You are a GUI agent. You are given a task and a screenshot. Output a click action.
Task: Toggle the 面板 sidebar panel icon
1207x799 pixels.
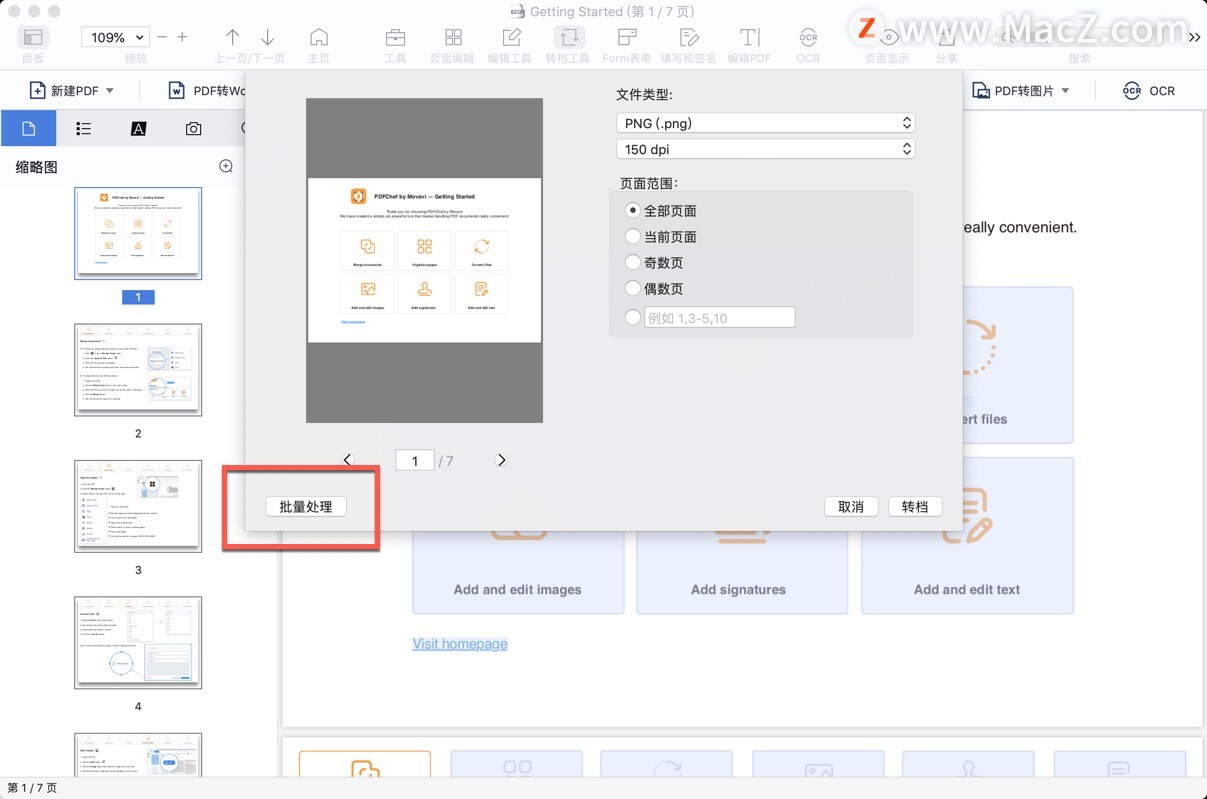(x=33, y=38)
